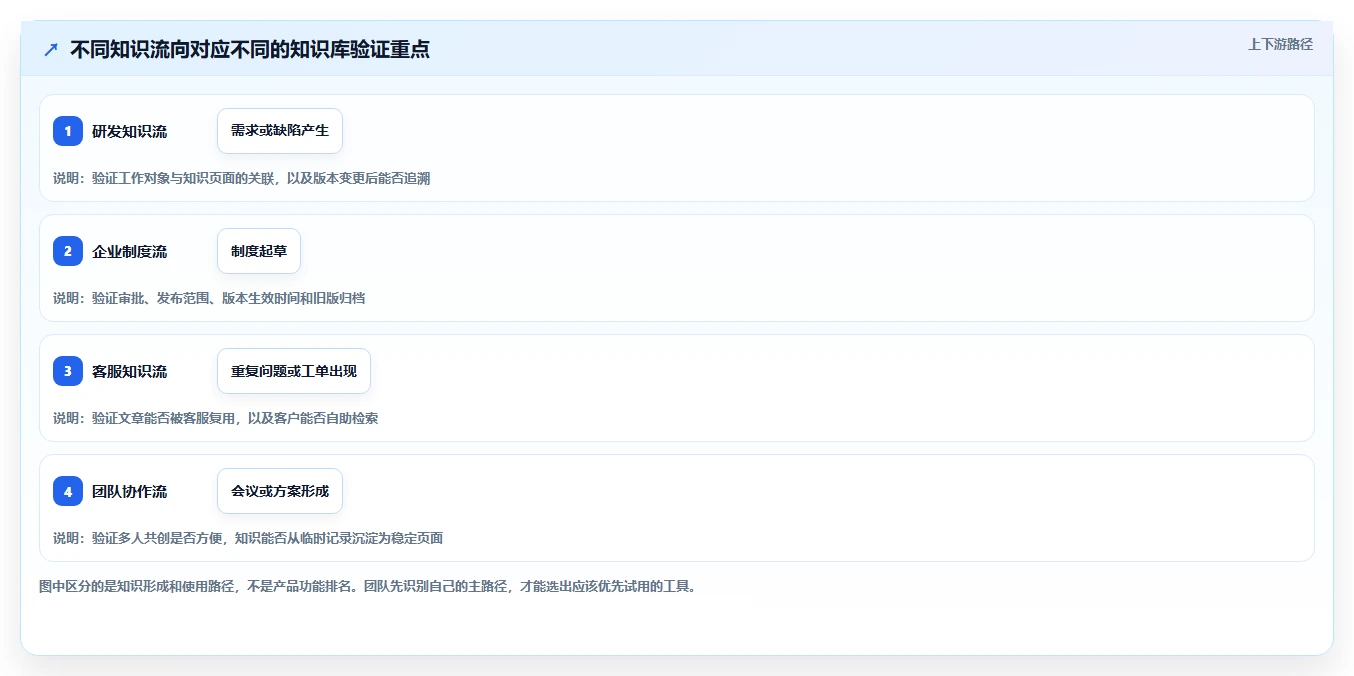The height and width of the screenshot is (676, 1354).
Task: Click the number 4 badge for 团队协作流
Action: (x=68, y=491)
